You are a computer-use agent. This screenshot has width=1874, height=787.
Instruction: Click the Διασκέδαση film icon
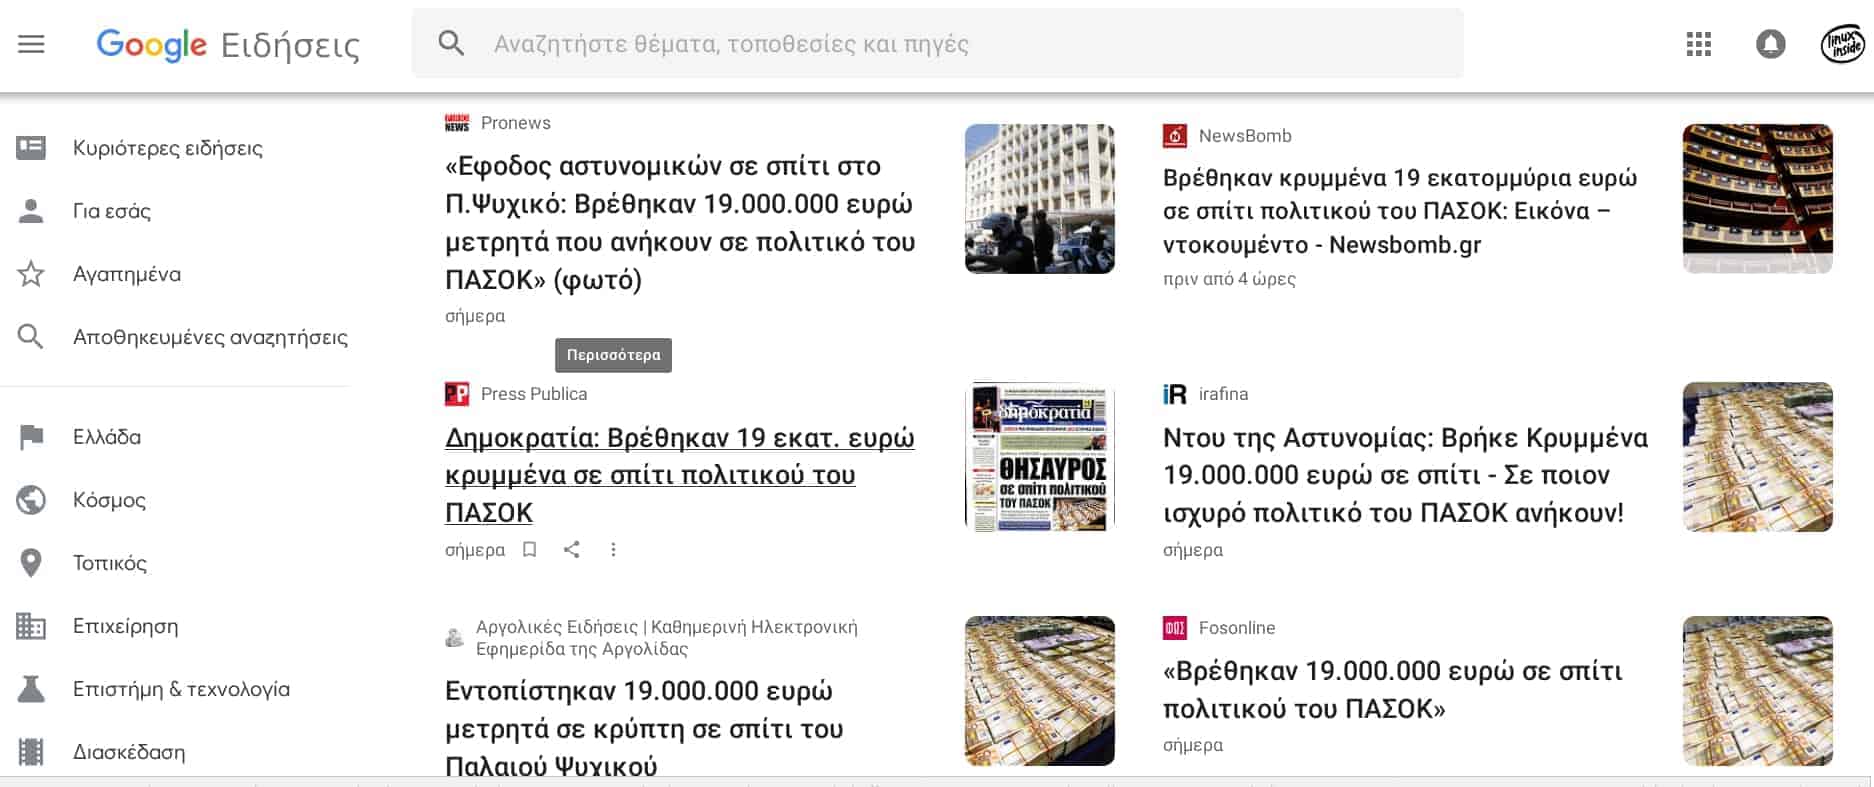pos(31,752)
